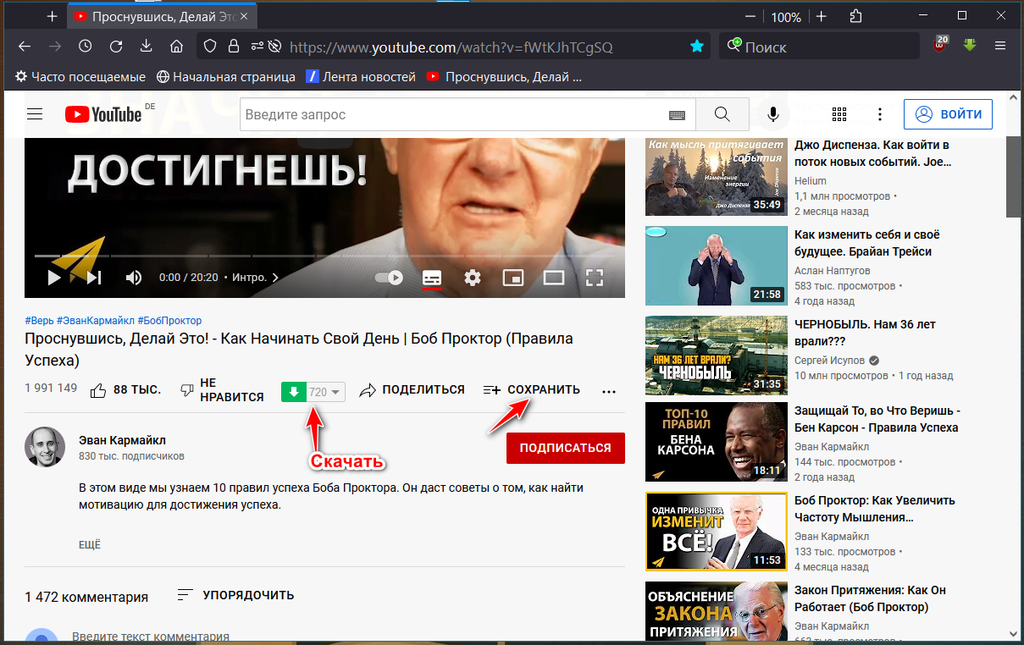The width and height of the screenshot is (1024, 645).
Task: Open the #Верь hashtag
Action: coord(39,321)
